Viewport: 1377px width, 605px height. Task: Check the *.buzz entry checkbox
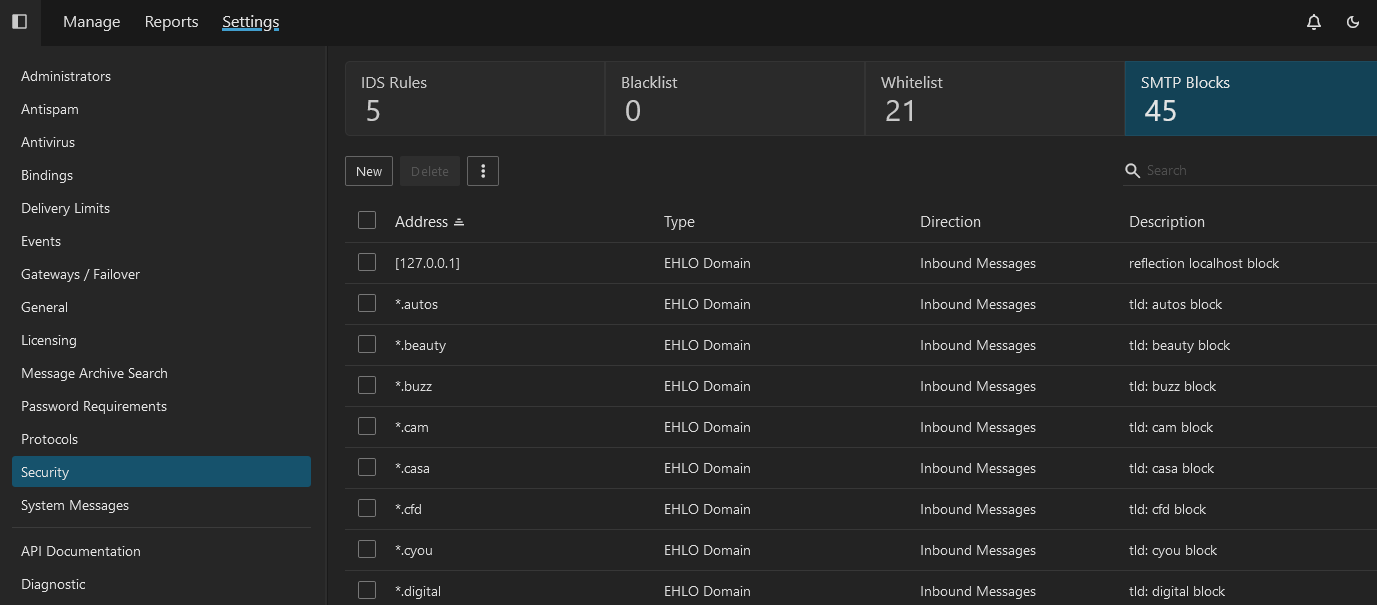tap(367, 386)
